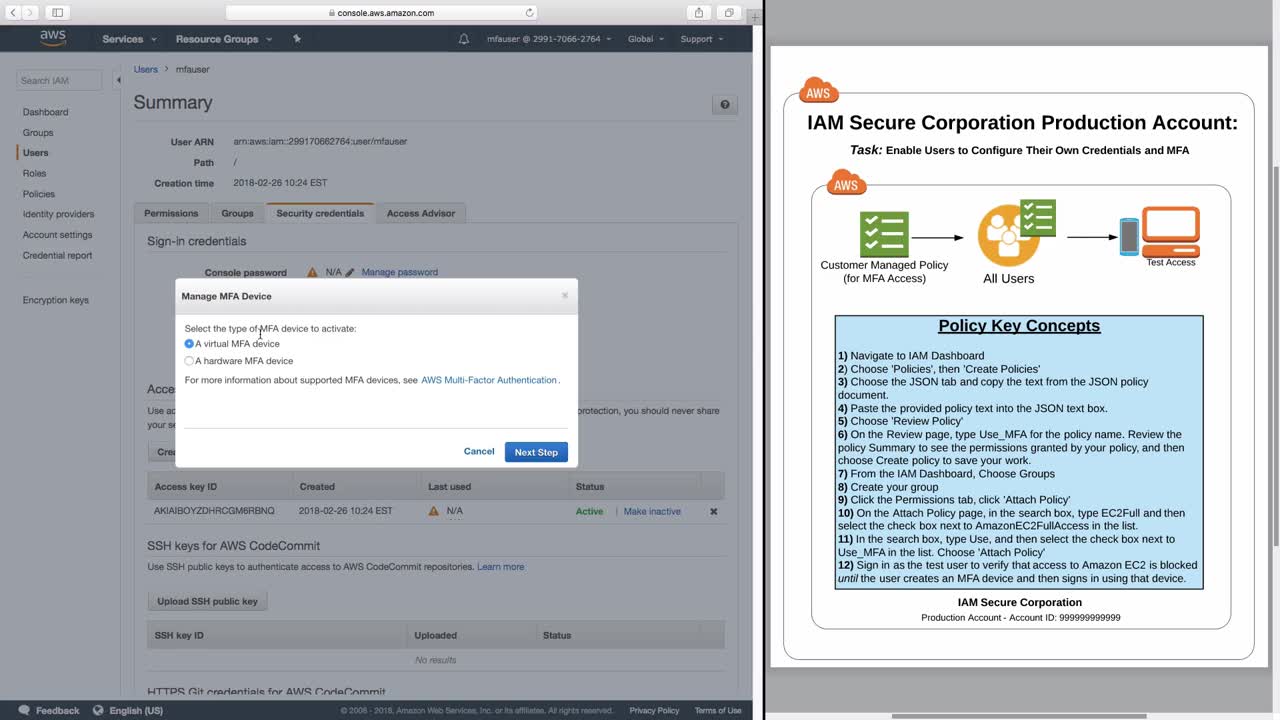Screen dimensions: 1280x720
Task: Cancel the Manage MFA Device dialog
Action: [x=479, y=451]
